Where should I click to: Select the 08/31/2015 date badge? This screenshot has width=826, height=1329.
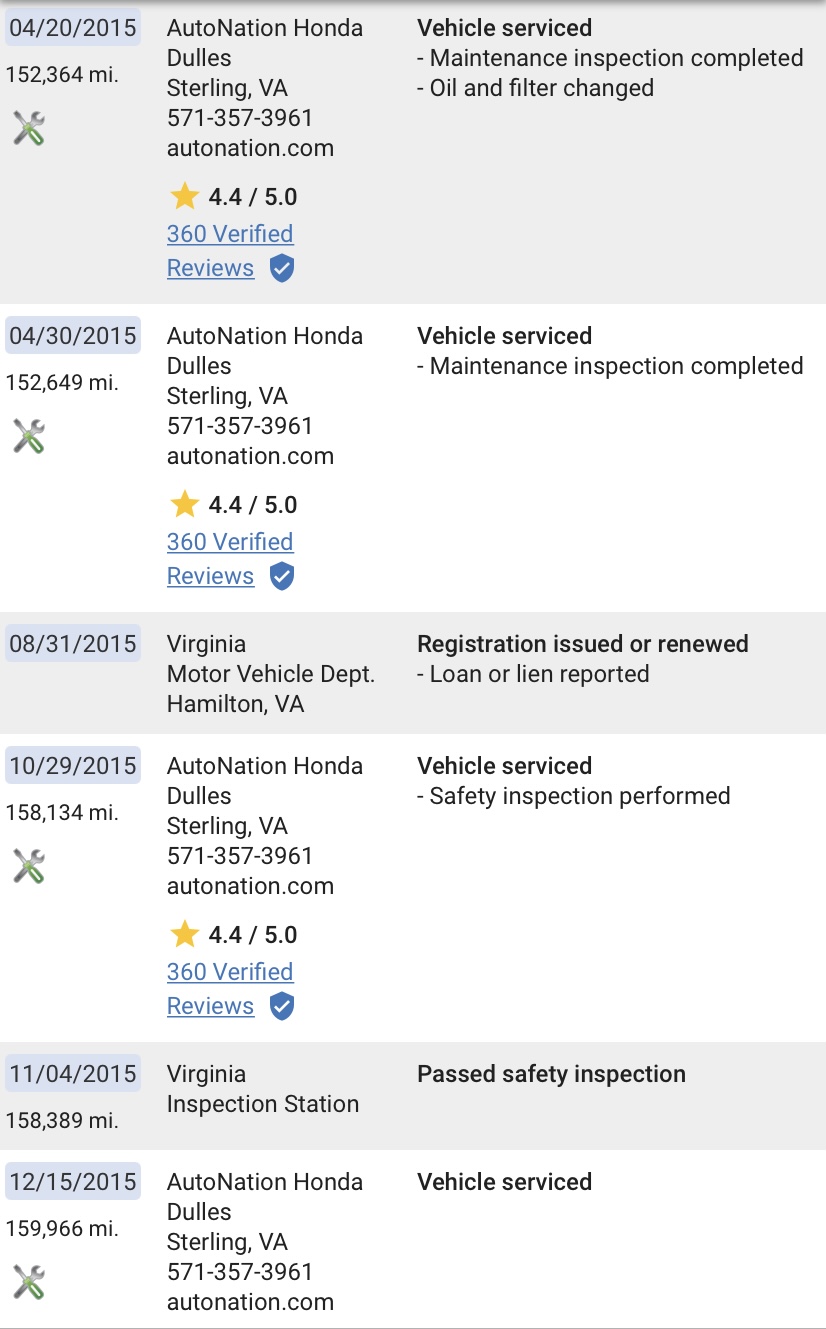73,644
